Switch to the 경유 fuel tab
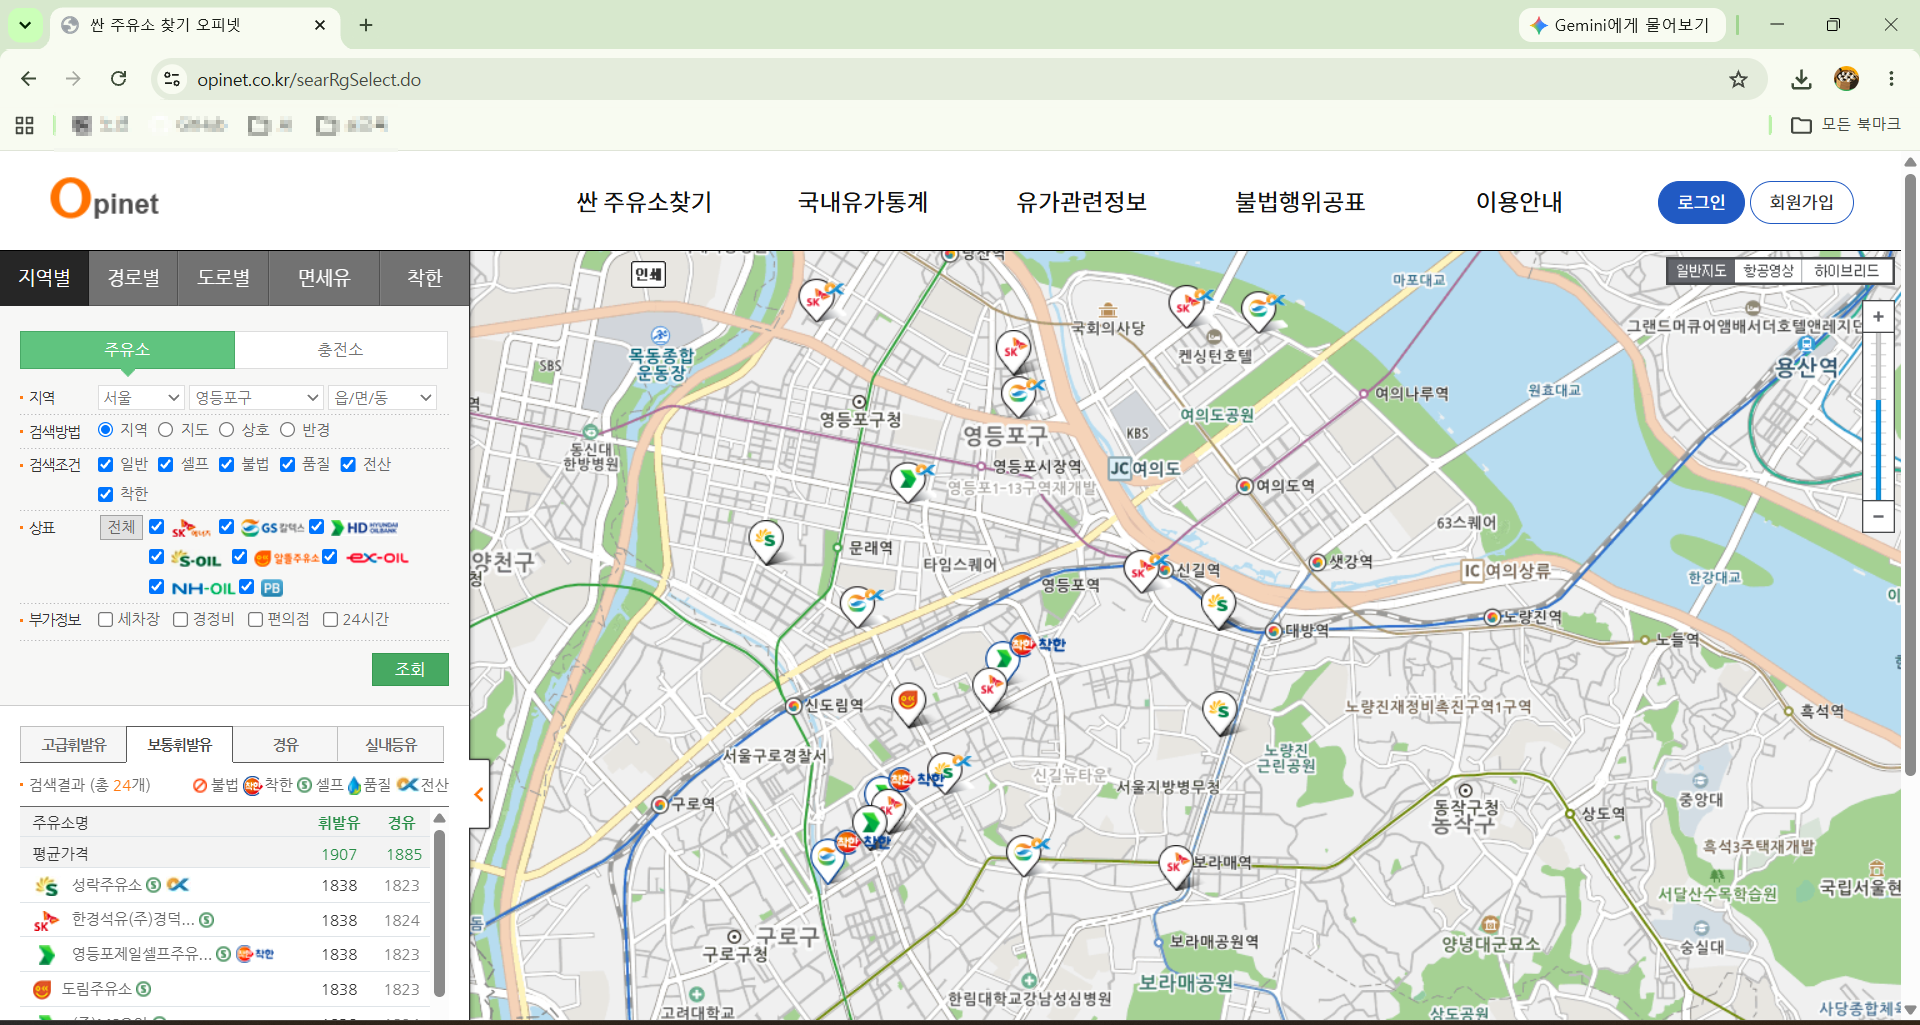 286,745
